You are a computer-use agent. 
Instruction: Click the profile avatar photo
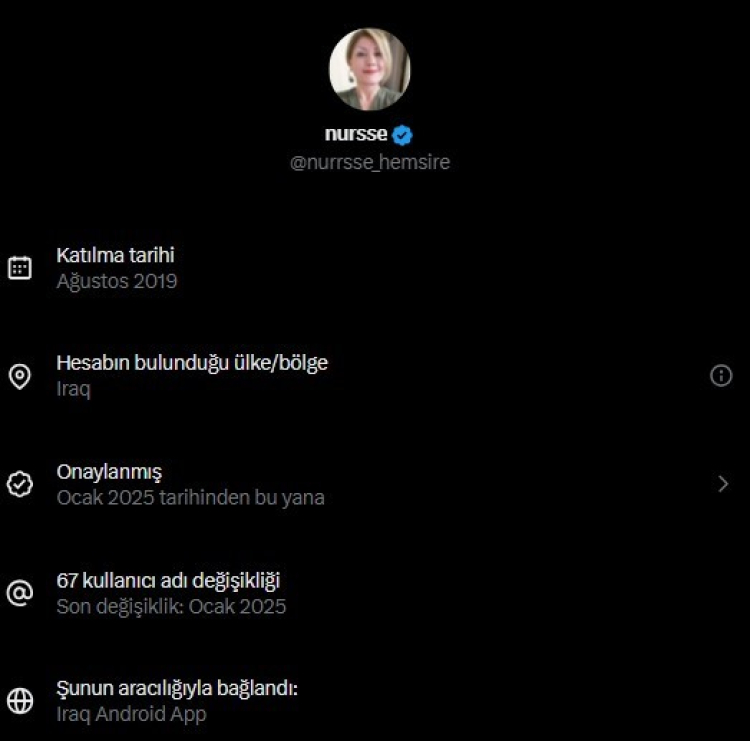[x=369, y=69]
